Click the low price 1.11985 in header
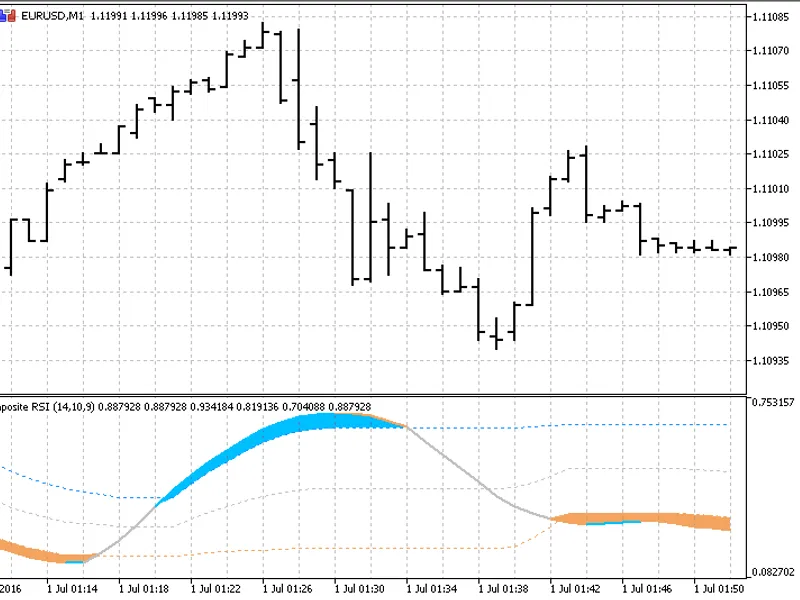This screenshot has height=600, width=800. 189,16
